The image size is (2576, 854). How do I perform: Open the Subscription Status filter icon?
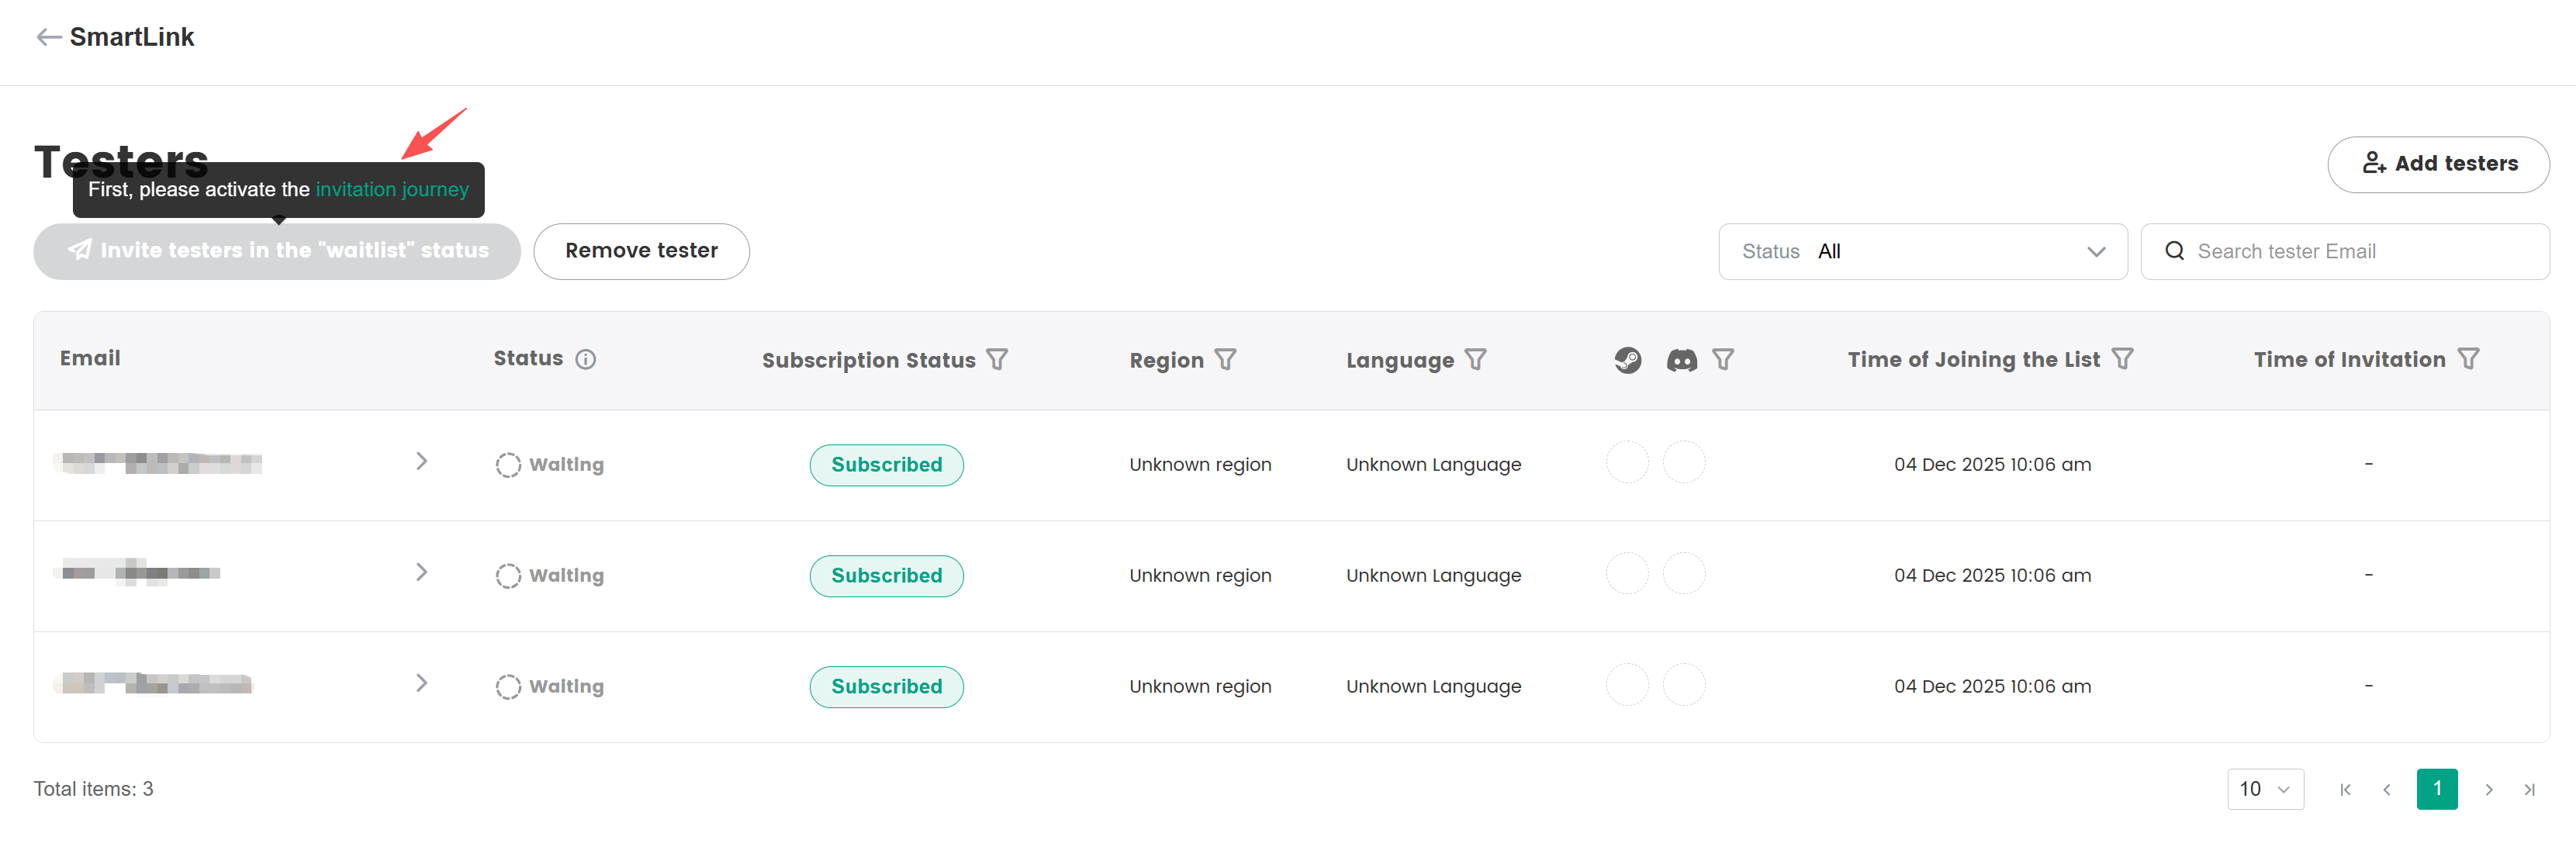pos(997,359)
